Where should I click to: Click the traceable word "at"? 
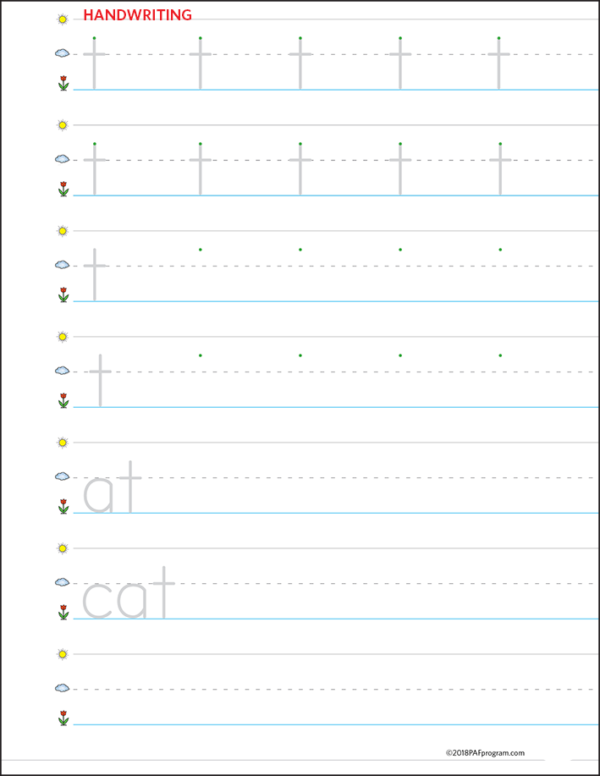[x=112, y=487]
